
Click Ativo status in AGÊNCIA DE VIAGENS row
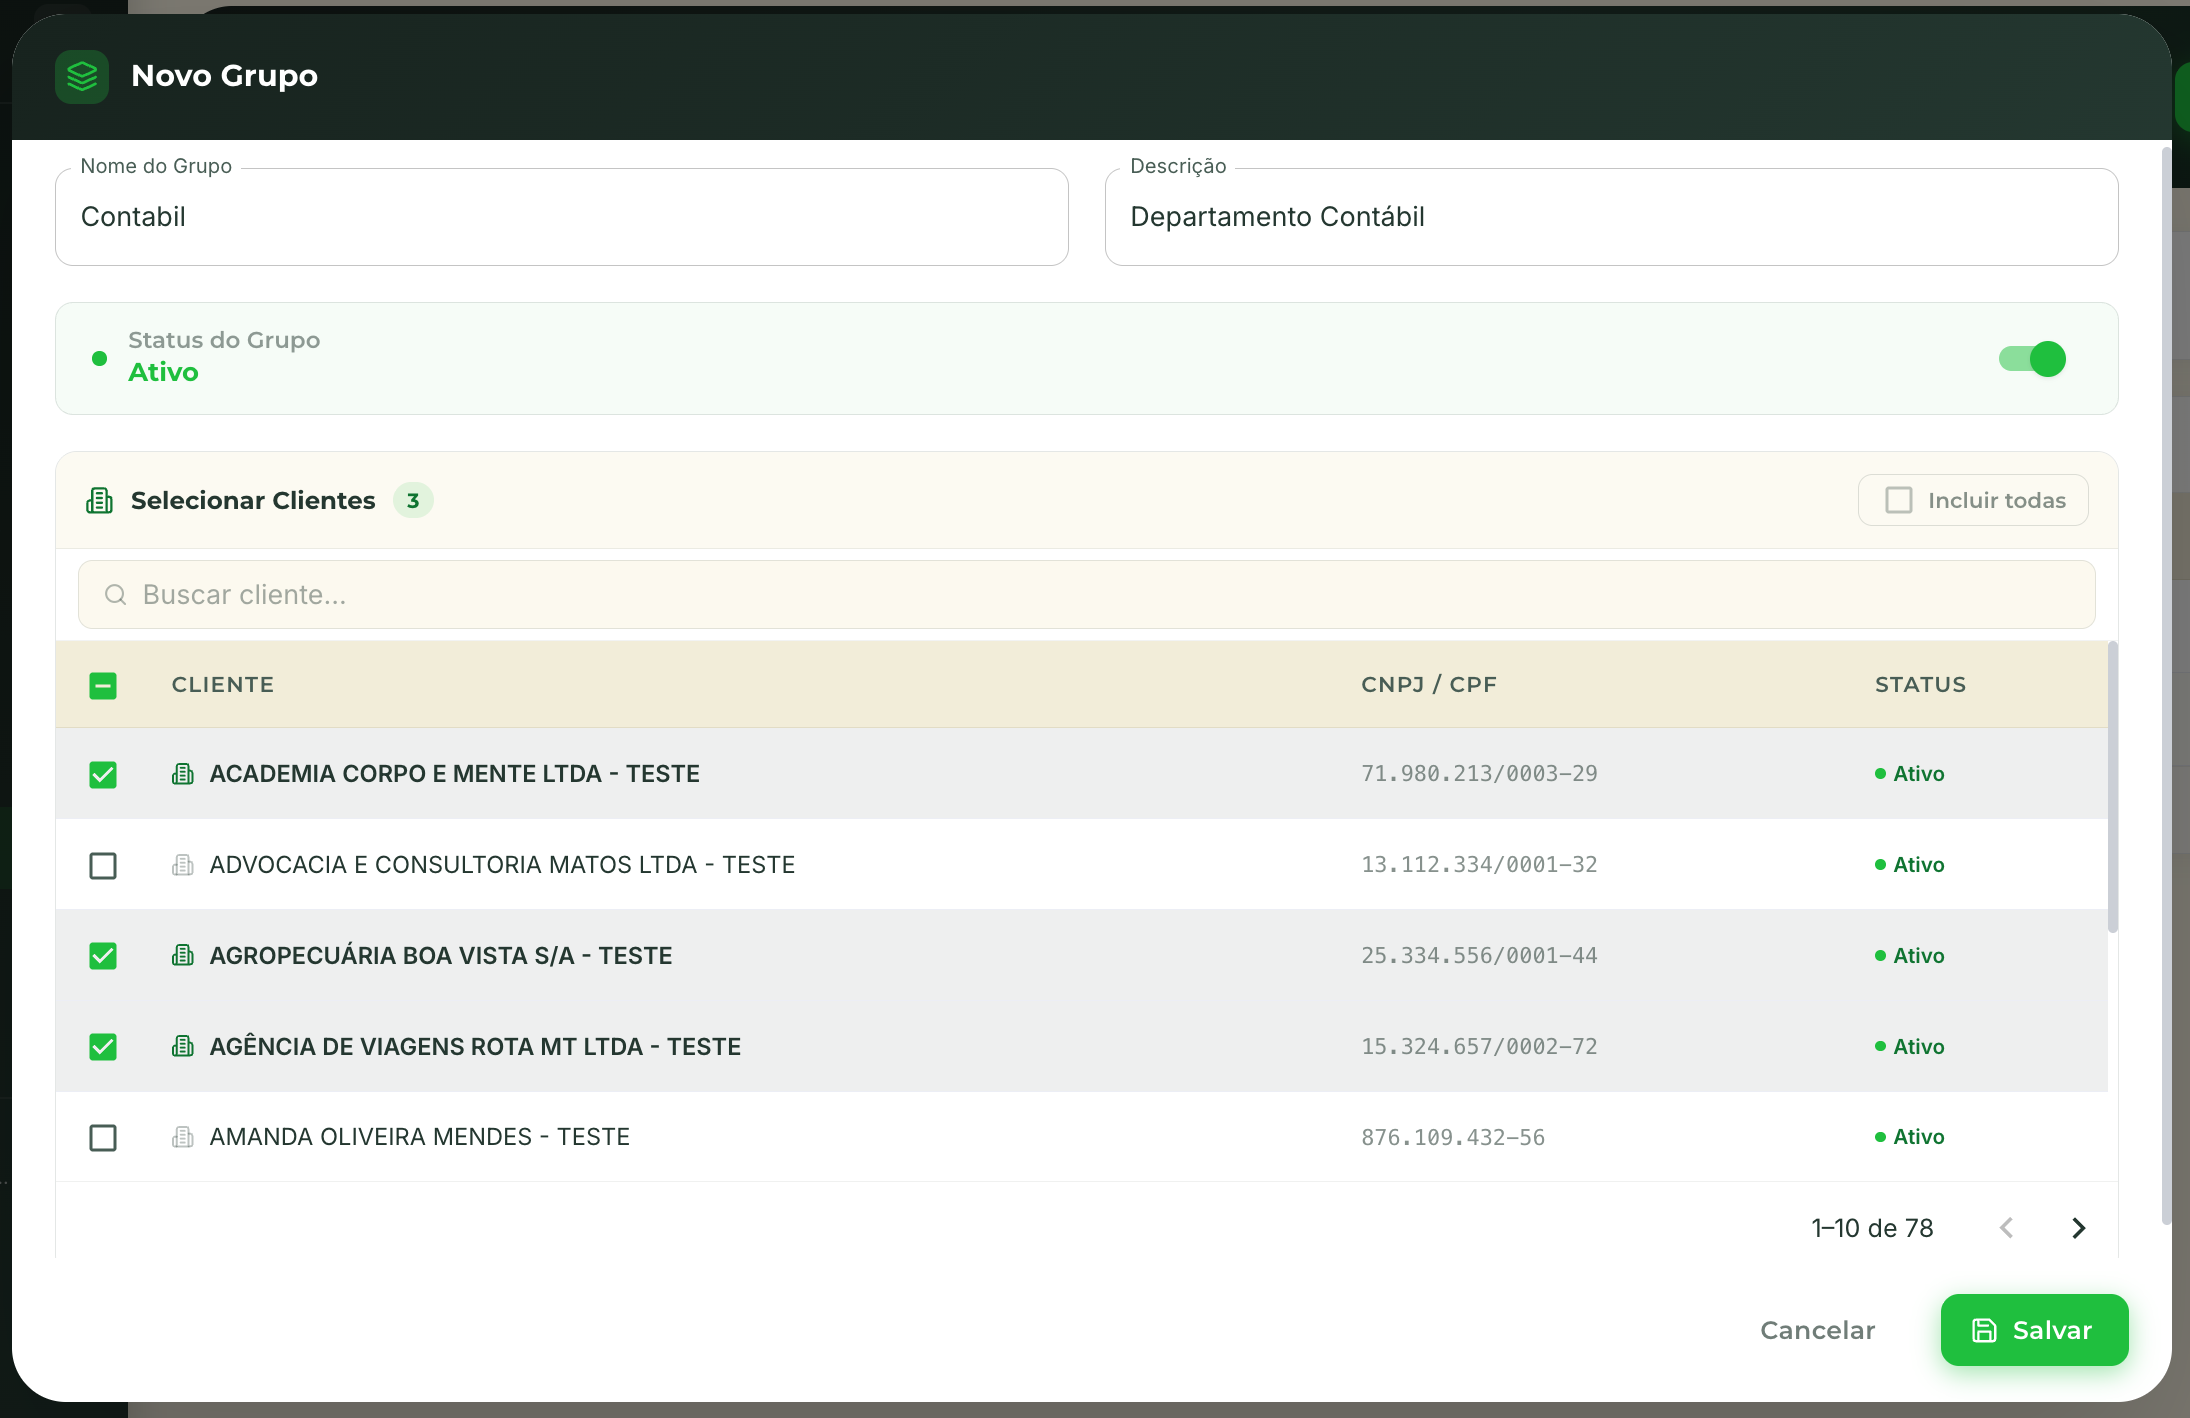pyautogui.click(x=1910, y=1047)
